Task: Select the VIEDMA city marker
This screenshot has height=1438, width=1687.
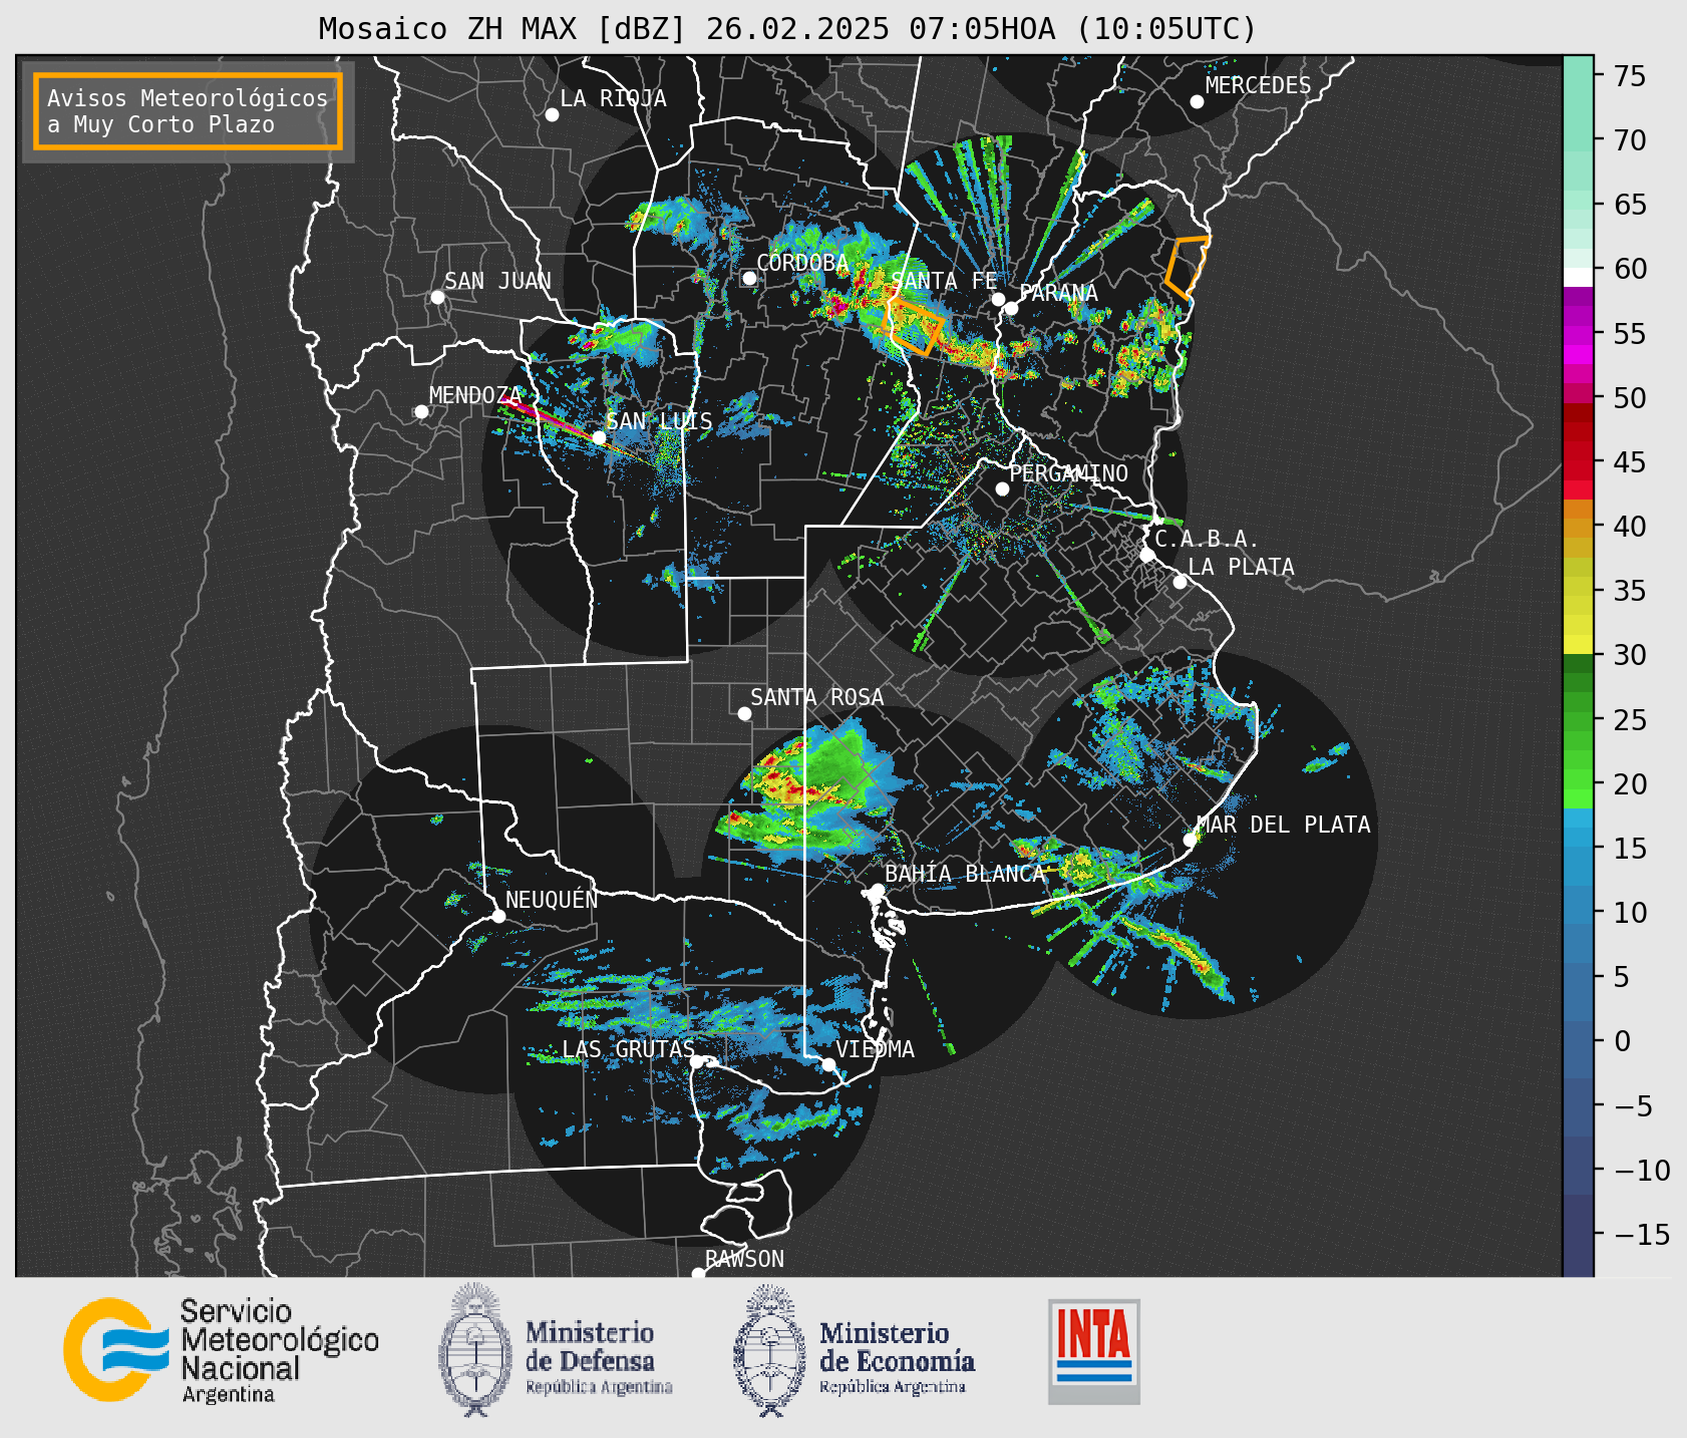Action: 828,1064
